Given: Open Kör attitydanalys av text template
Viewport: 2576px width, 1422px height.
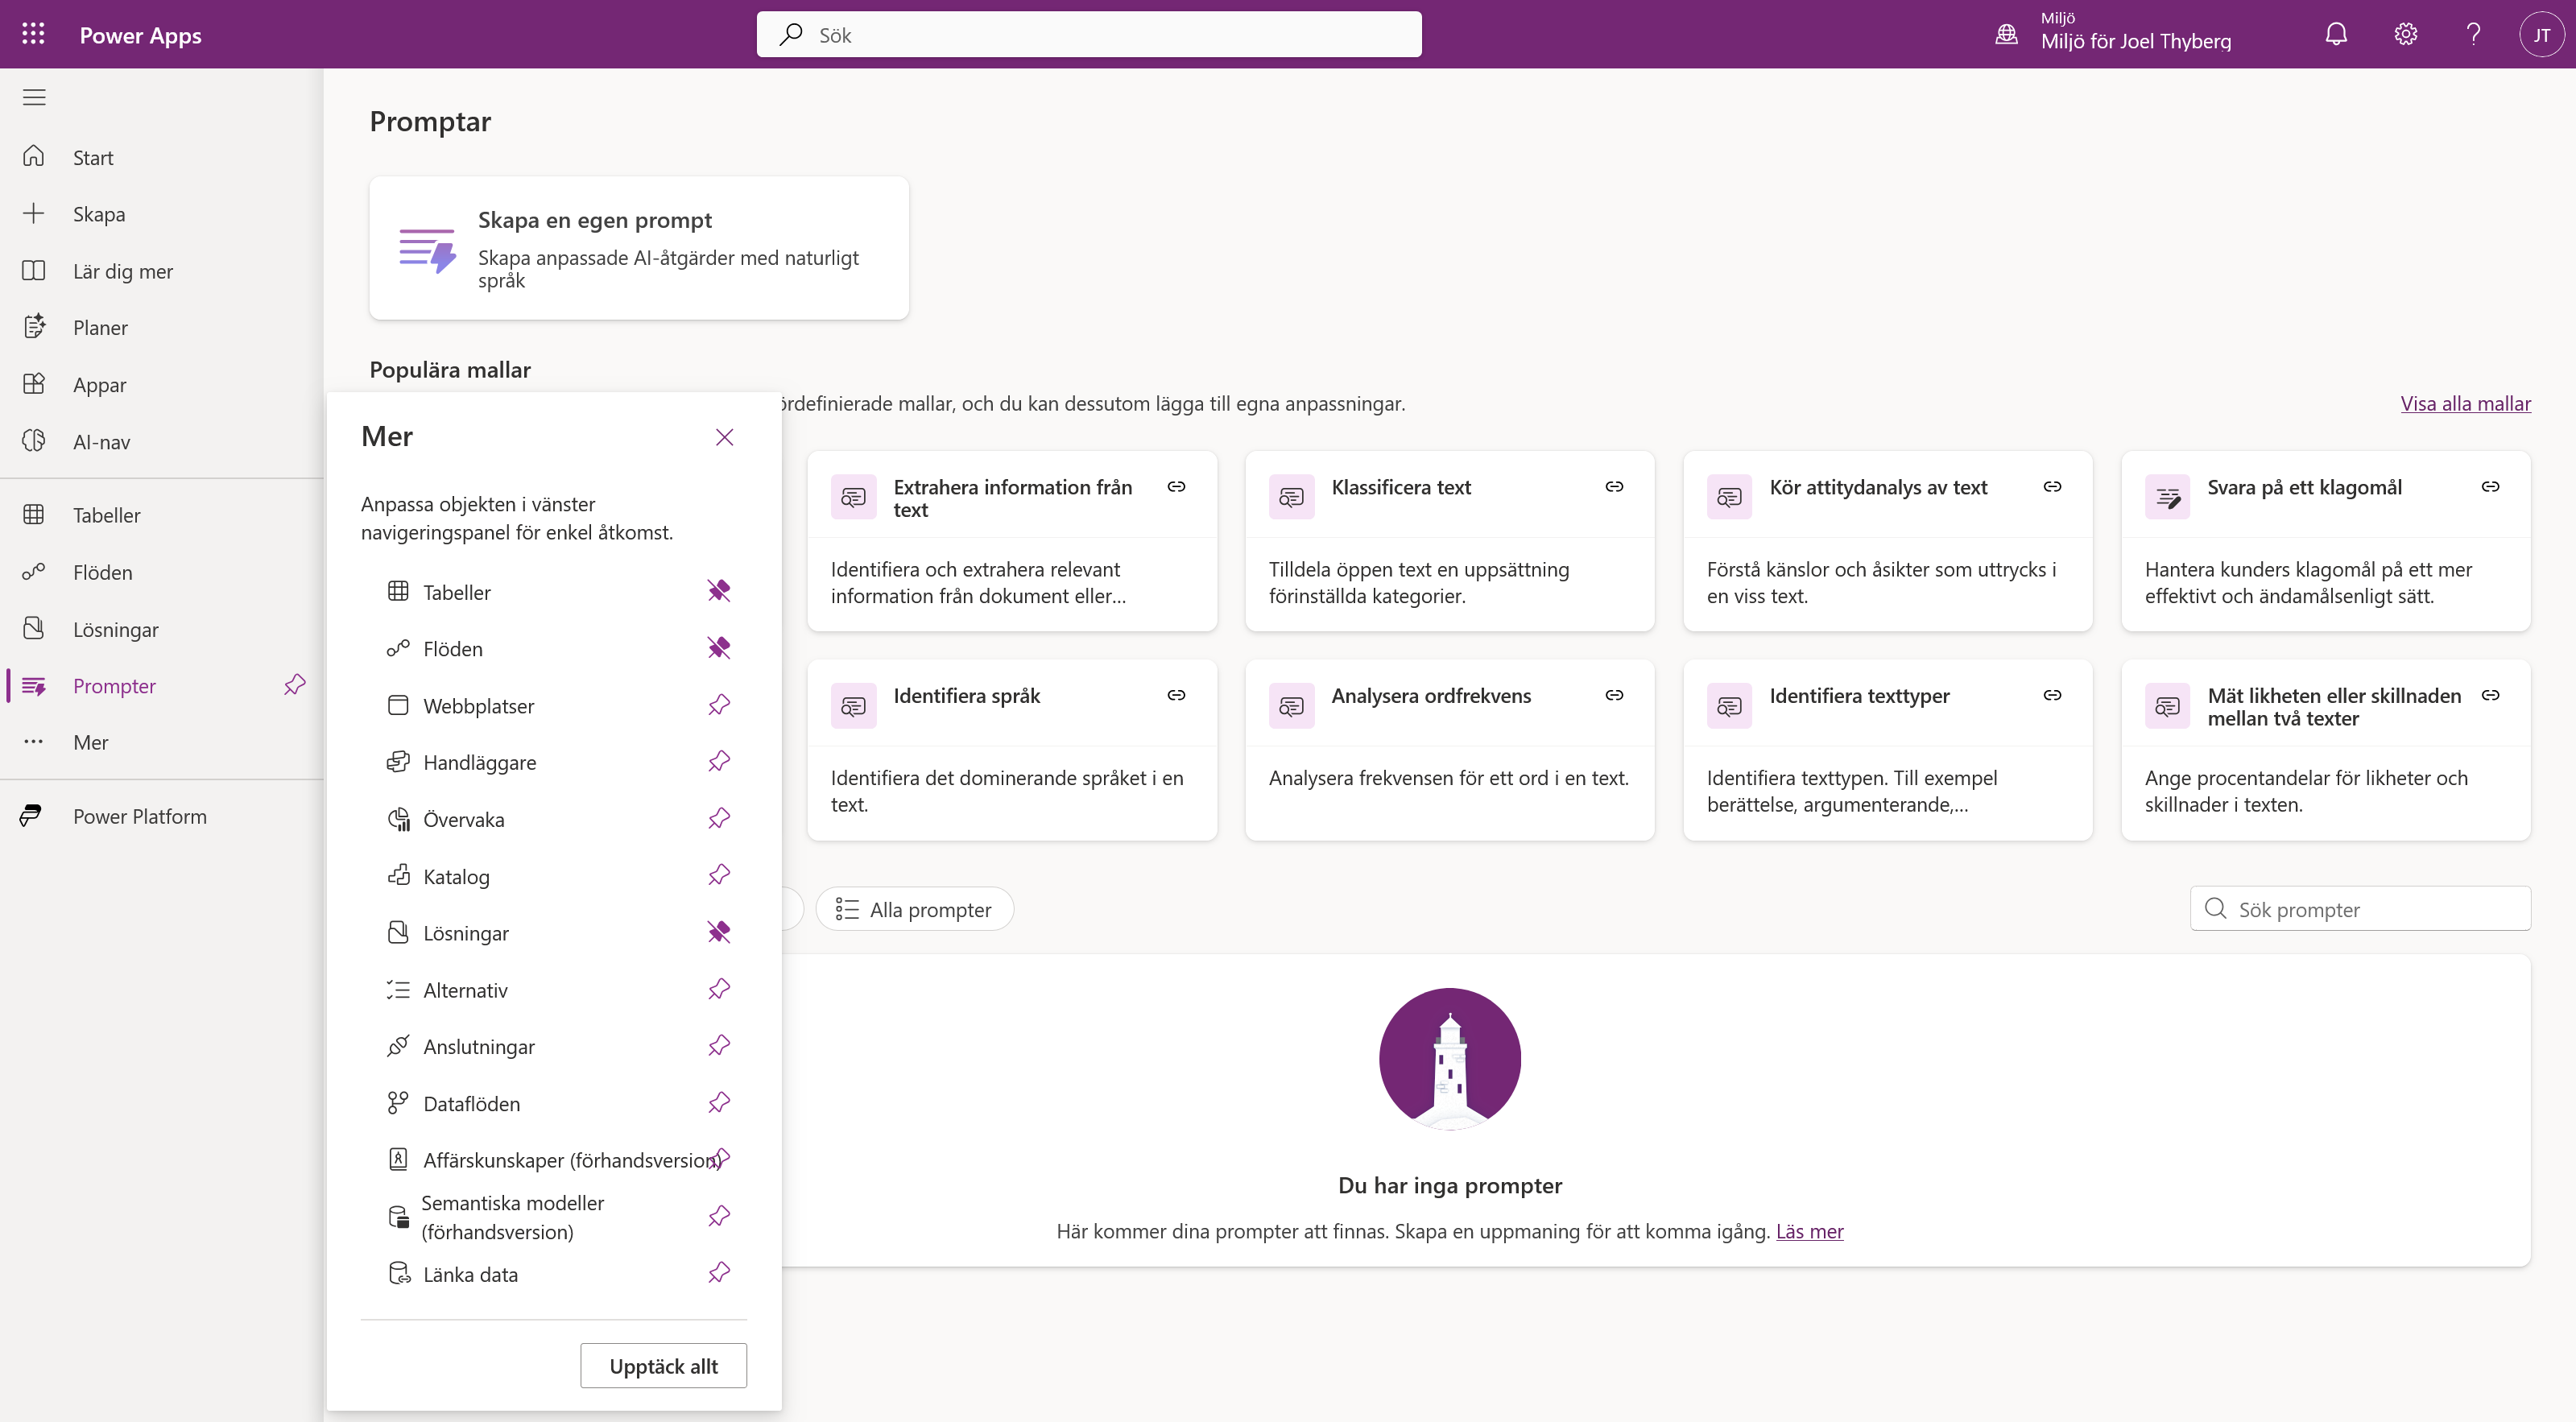Looking at the screenshot, I should click(1887, 541).
